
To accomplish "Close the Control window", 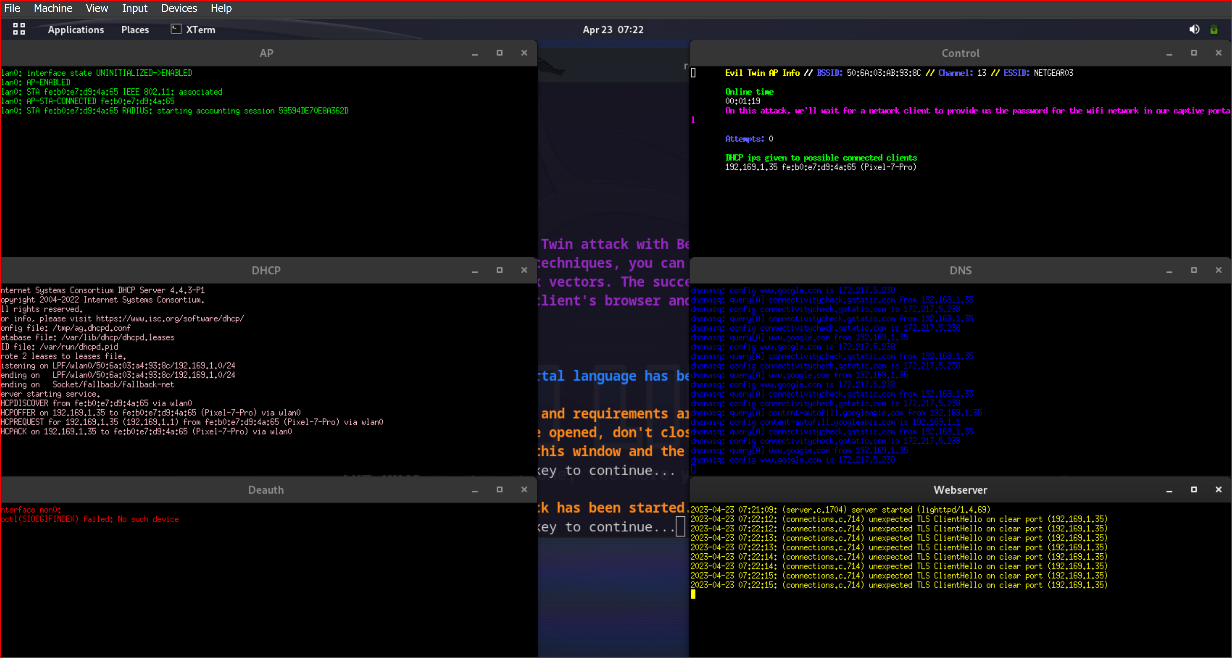I will pos(1217,53).
